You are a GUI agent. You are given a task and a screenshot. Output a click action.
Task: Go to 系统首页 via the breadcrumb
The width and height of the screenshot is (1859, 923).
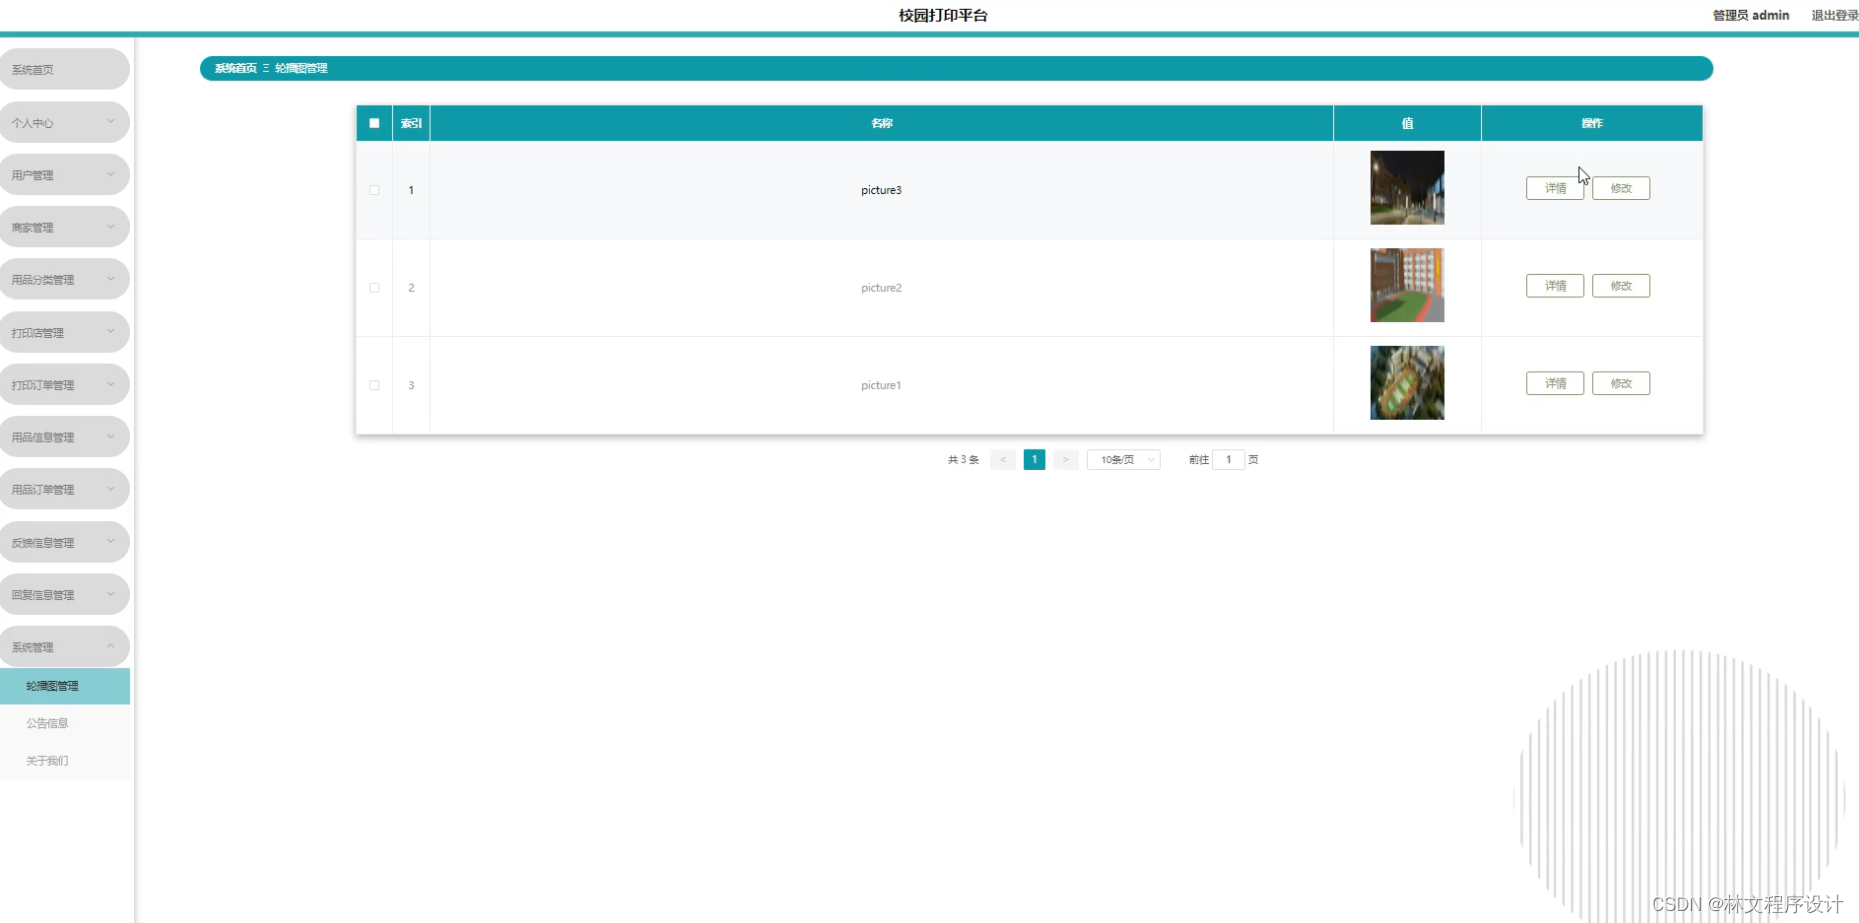pos(236,68)
